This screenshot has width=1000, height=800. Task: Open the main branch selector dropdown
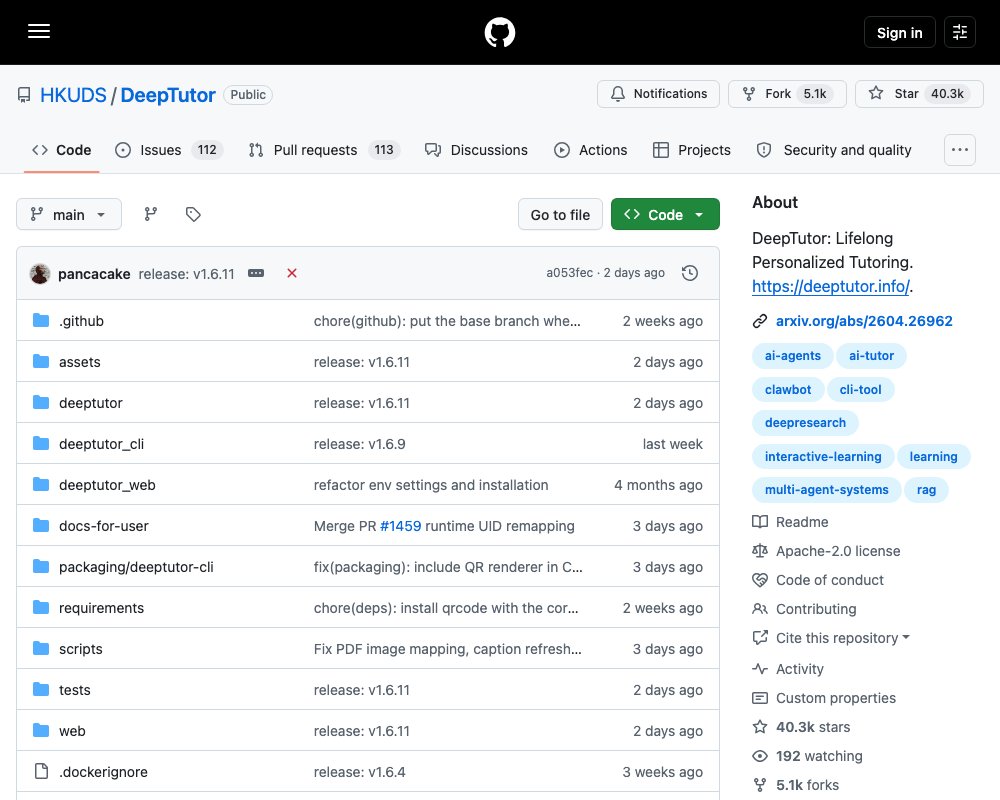69,214
